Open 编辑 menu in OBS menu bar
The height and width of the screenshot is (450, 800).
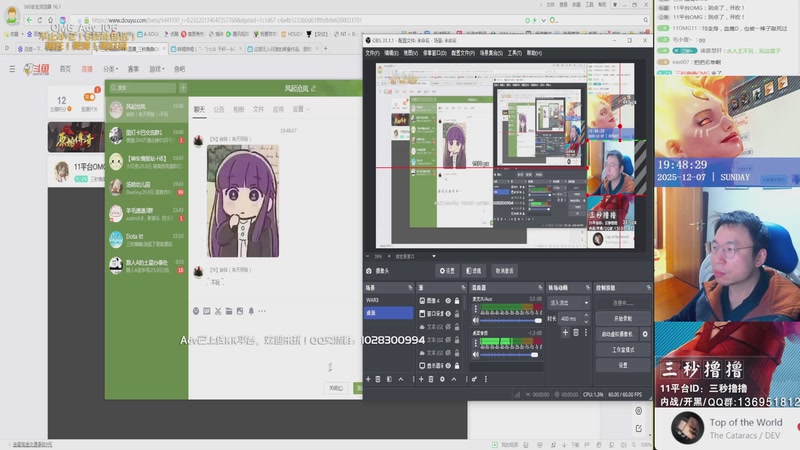[391, 53]
